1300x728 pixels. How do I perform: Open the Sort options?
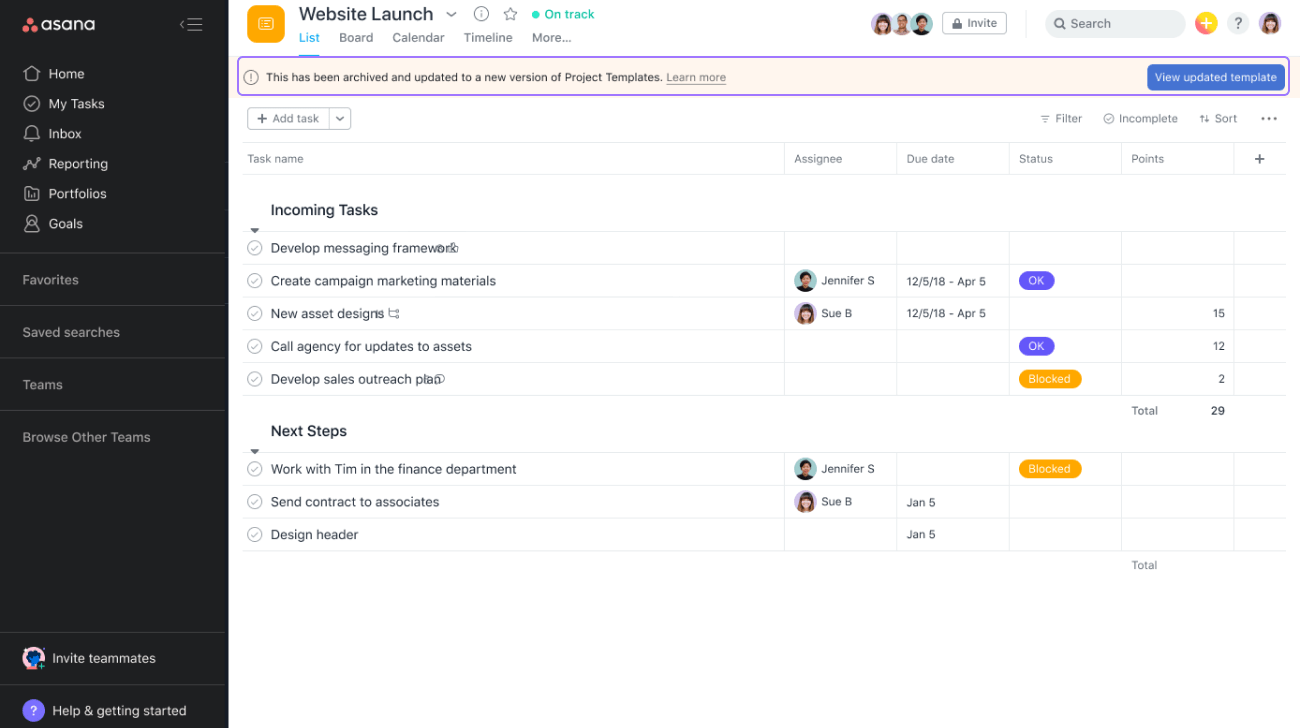pyautogui.click(x=1218, y=118)
